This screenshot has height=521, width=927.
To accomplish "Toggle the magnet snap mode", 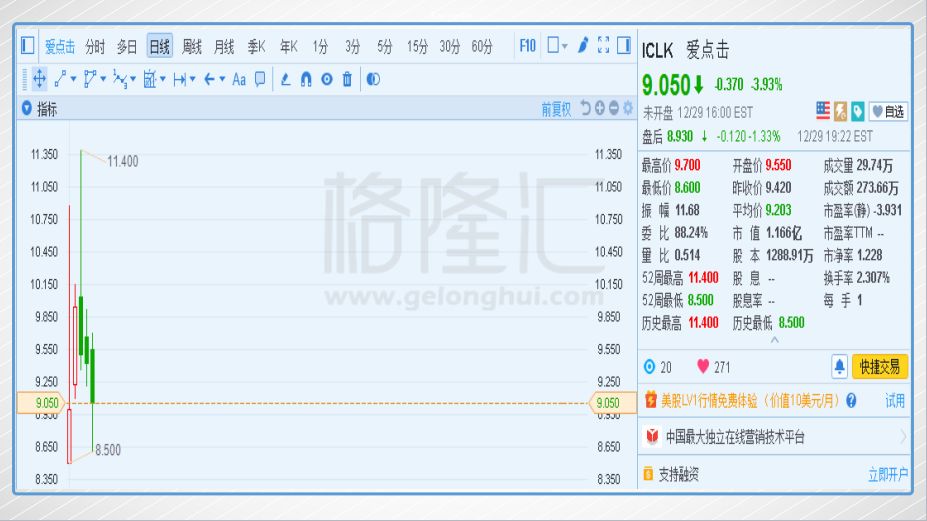I will (x=306, y=79).
